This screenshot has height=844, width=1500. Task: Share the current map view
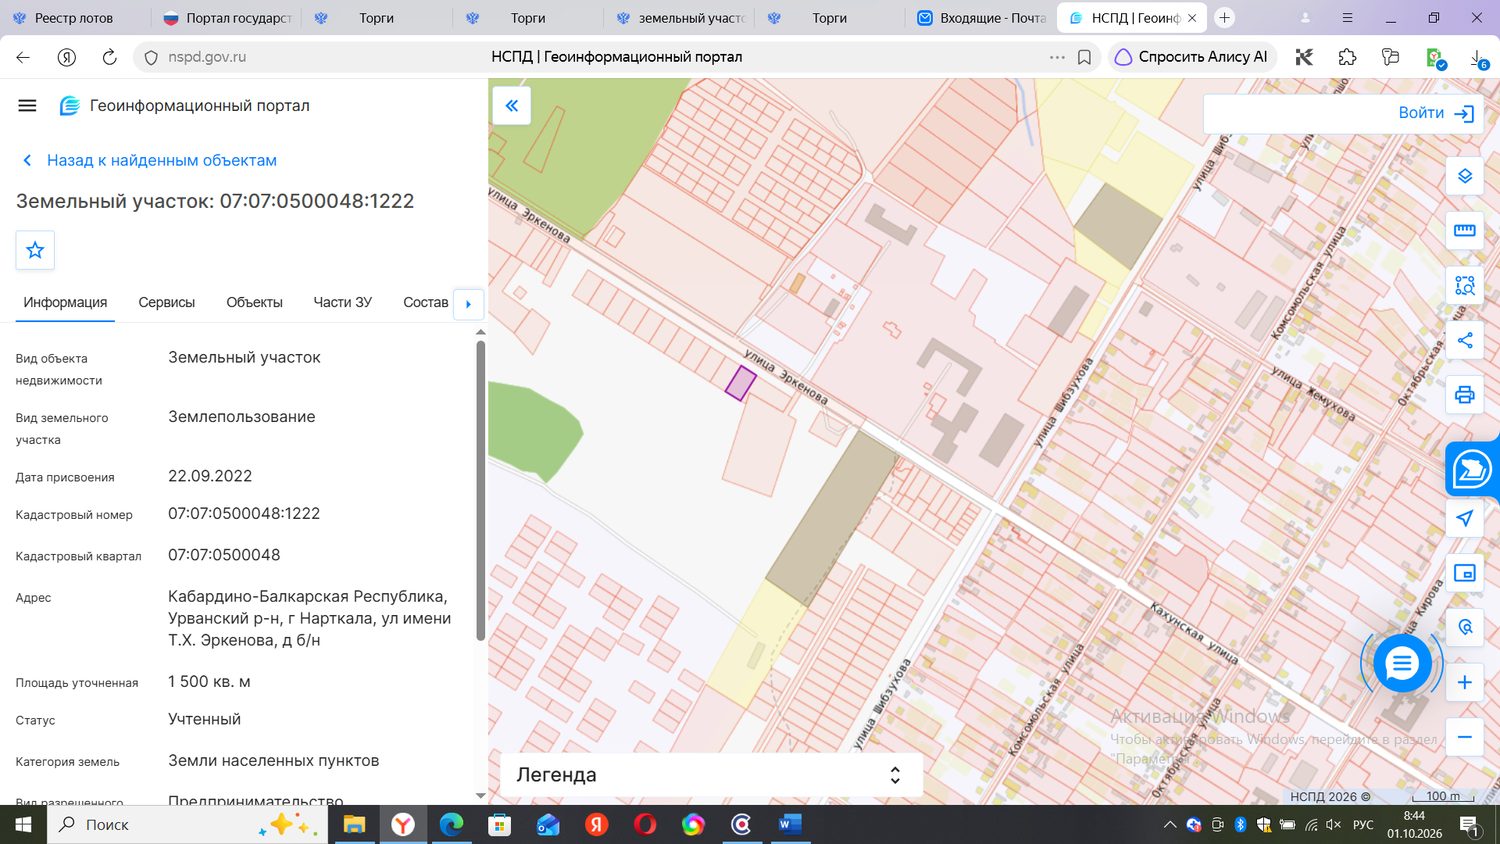1464,340
